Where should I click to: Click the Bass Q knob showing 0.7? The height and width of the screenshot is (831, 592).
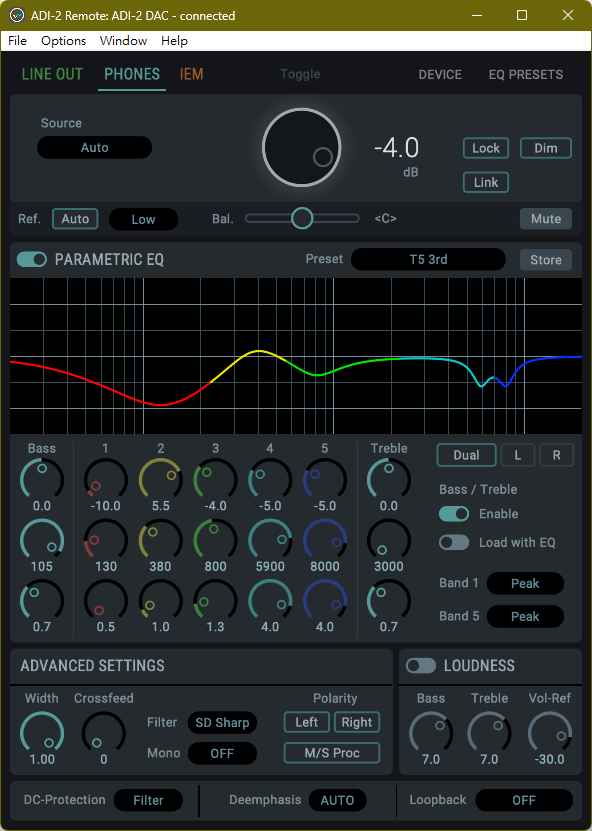click(x=42, y=600)
